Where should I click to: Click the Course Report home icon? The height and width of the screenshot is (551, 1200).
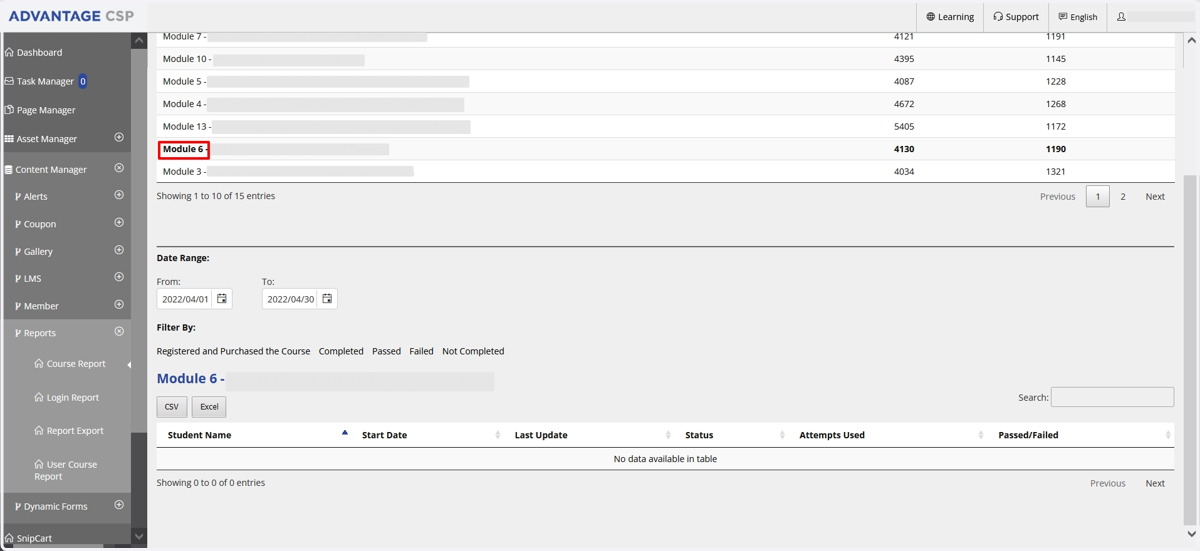click(x=39, y=364)
